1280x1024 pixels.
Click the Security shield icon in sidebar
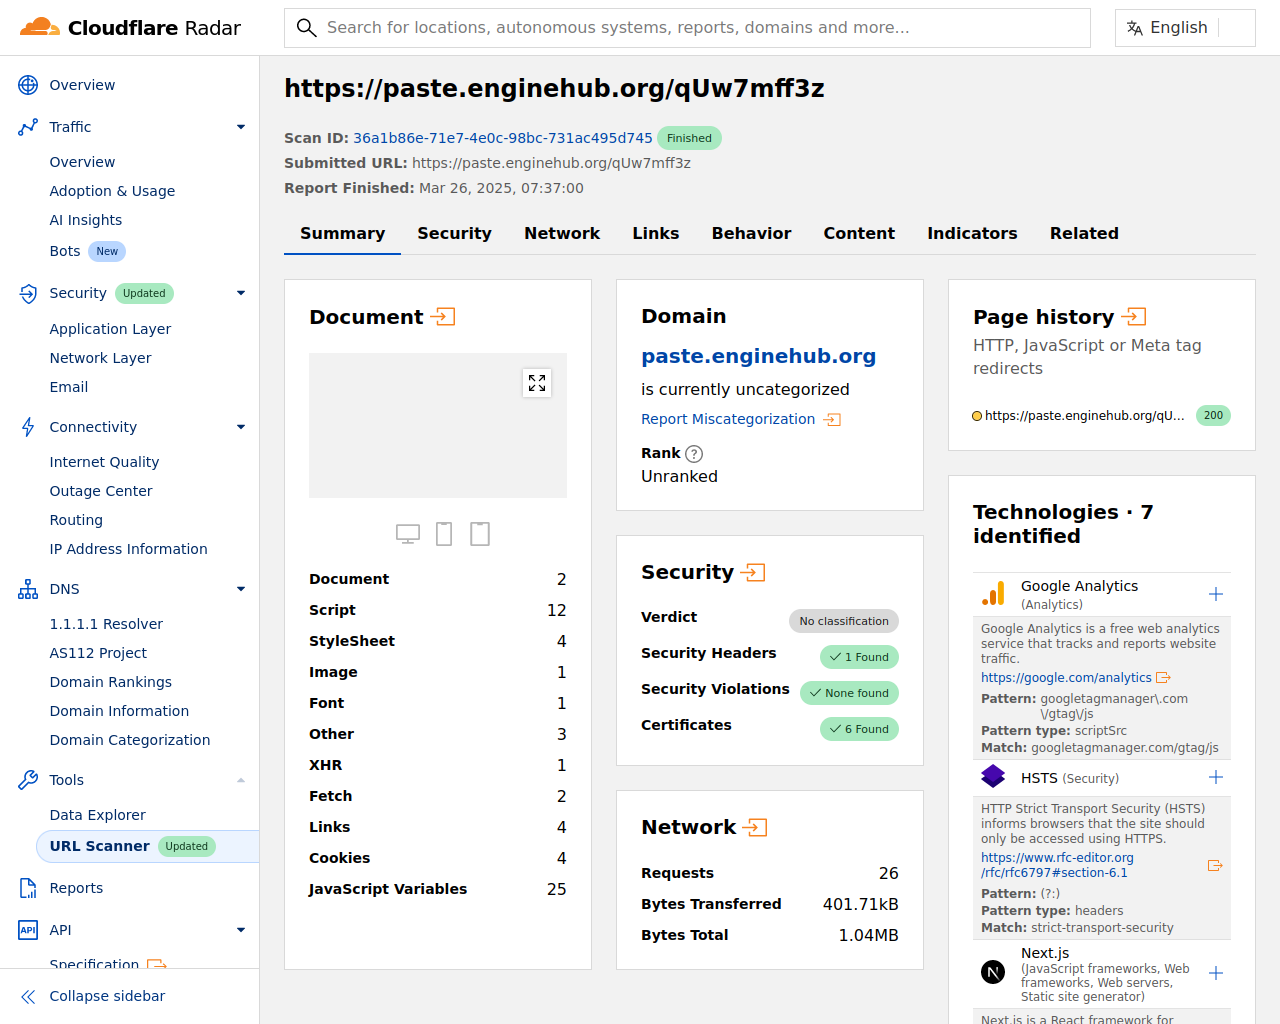click(x=28, y=293)
